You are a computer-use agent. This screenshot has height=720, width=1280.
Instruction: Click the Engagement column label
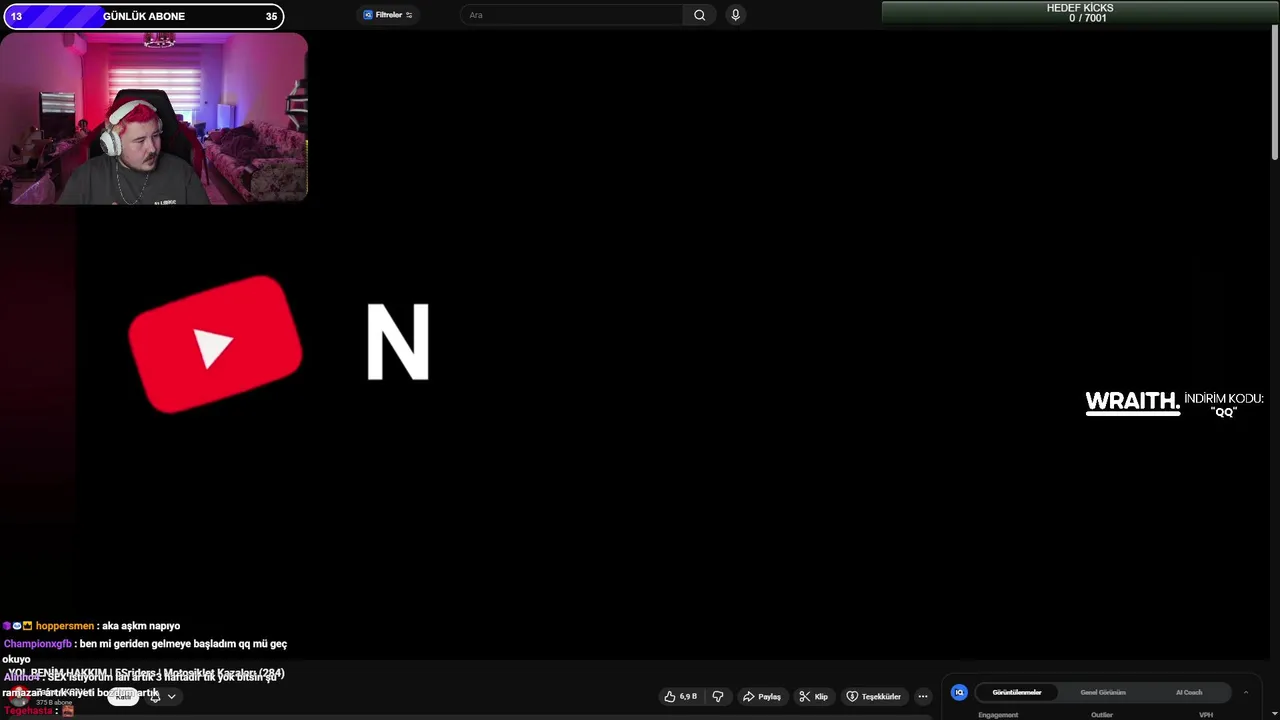click(x=998, y=715)
